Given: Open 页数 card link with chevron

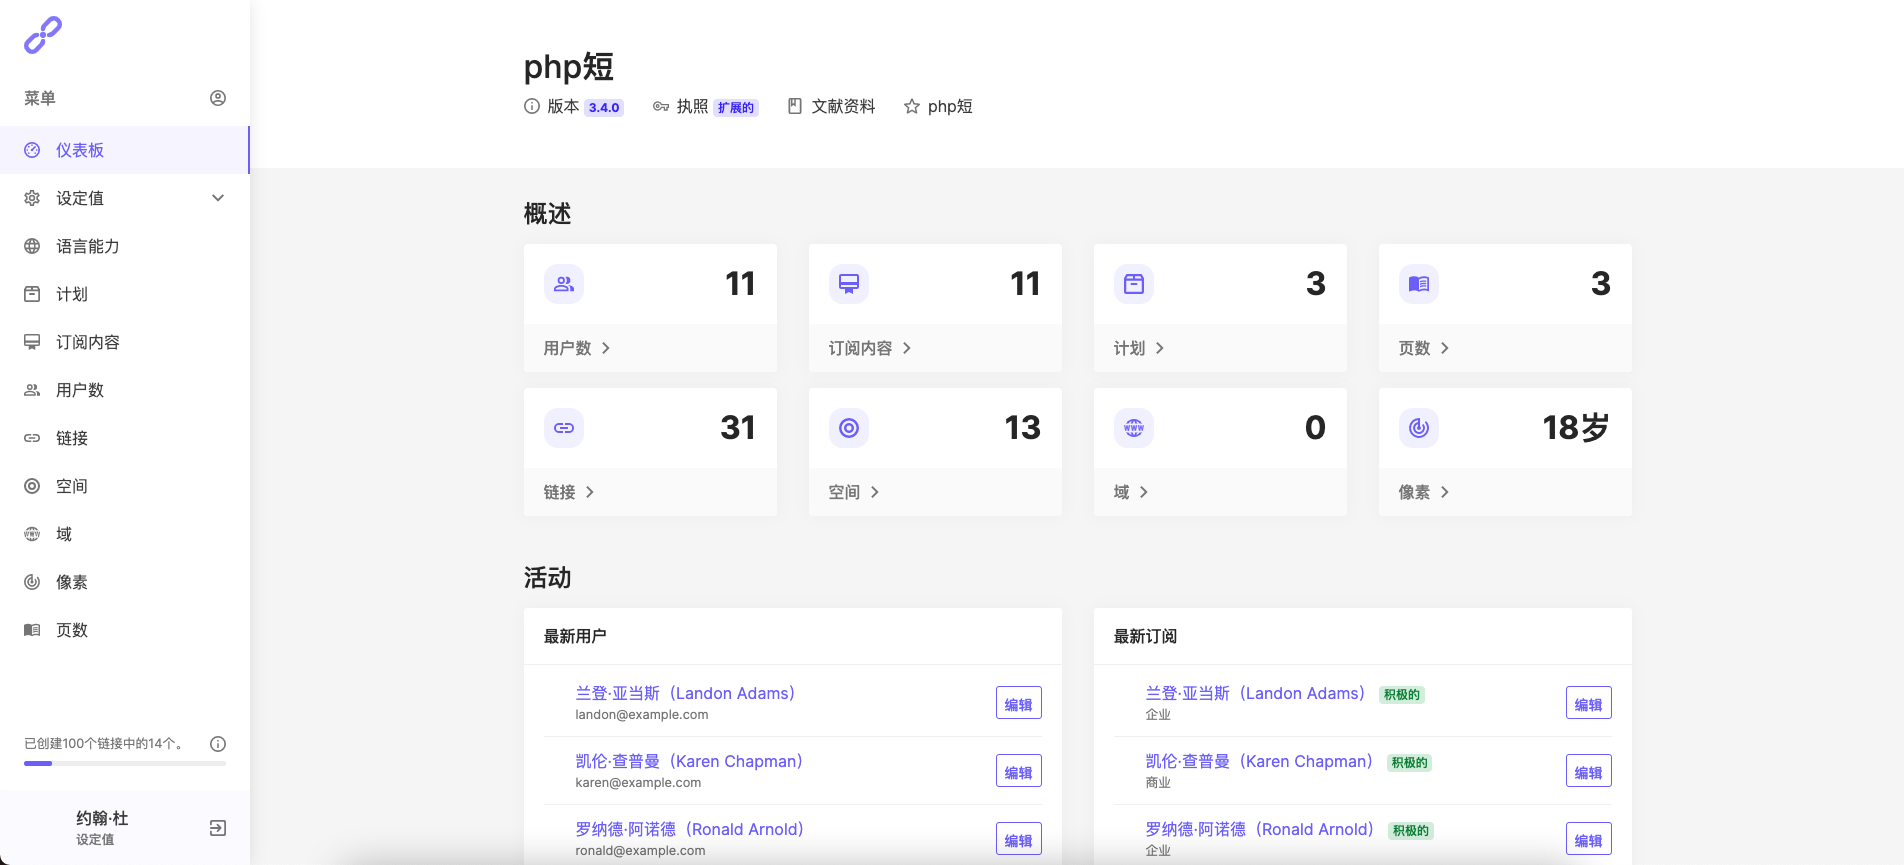Looking at the screenshot, I should (1424, 348).
